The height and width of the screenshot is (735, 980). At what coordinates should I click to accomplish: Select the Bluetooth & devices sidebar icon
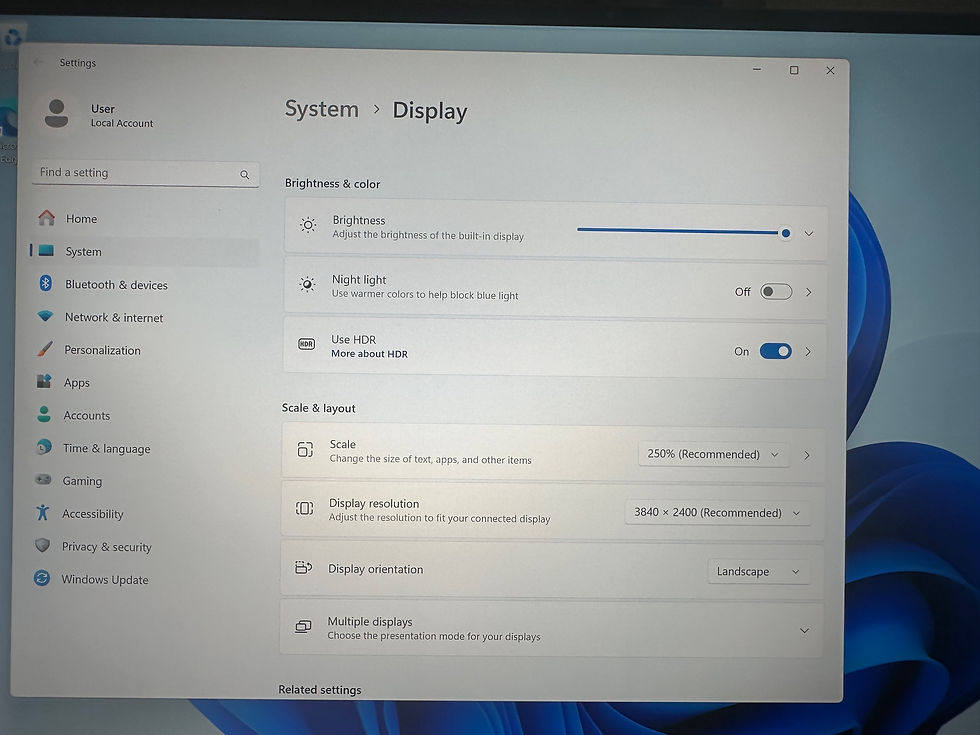(x=46, y=284)
